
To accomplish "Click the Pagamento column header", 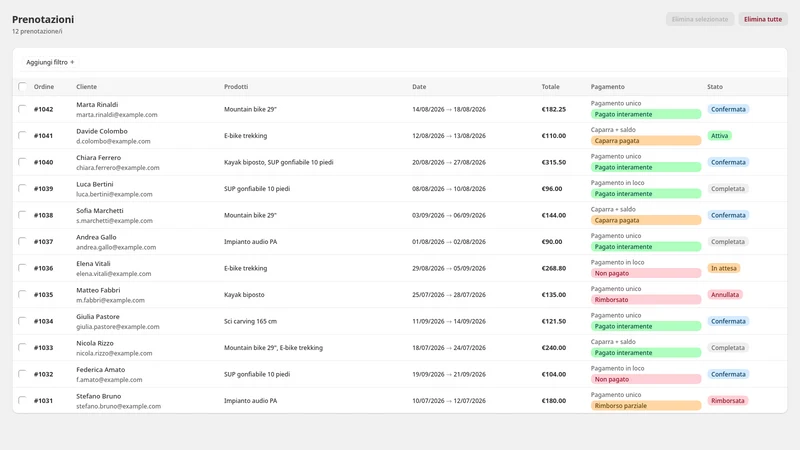I will (x=608, y=87).
